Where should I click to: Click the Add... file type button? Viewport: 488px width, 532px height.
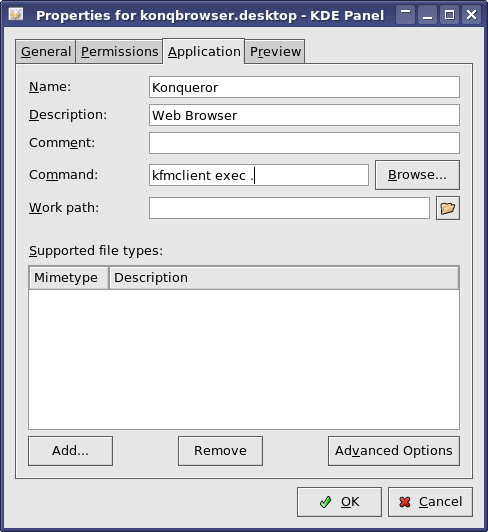pyautogui.click(x=70, y=451)
